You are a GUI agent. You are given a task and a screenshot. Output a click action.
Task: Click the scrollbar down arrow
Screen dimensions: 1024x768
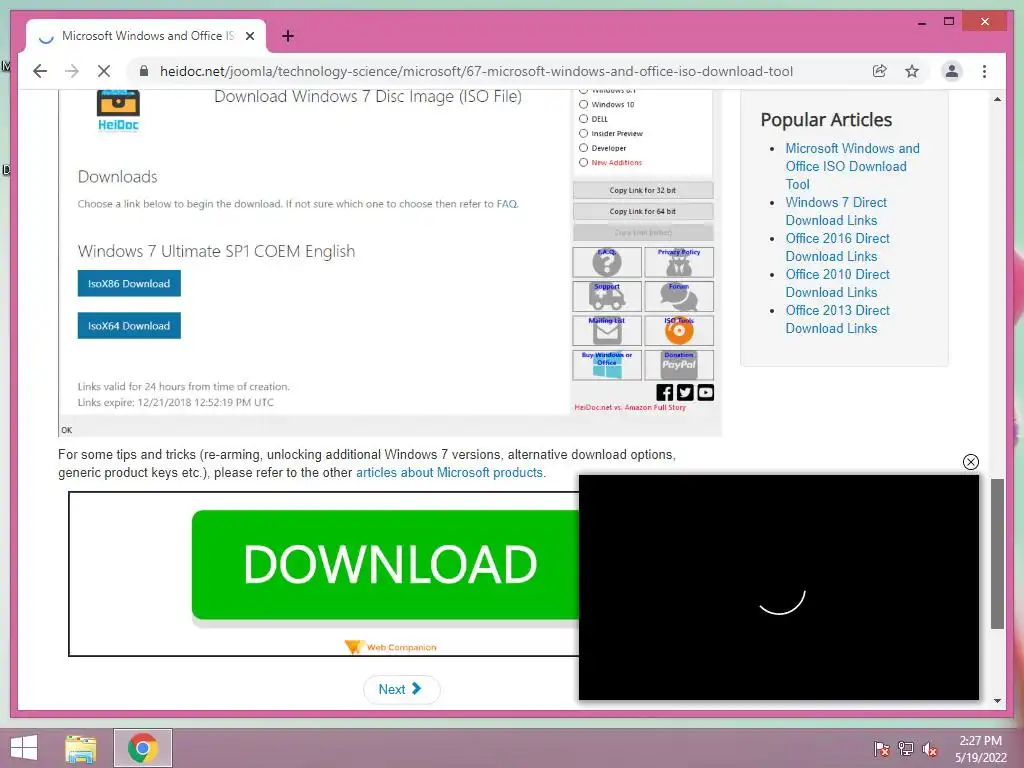click(x=997, y=701)
